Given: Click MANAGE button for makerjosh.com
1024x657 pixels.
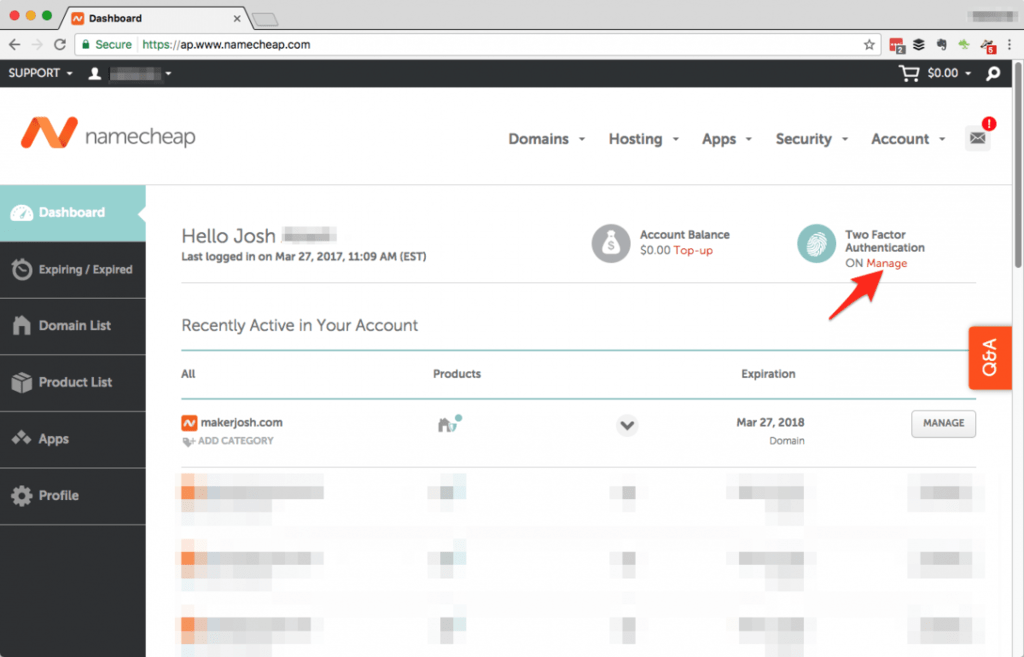Looking at the screenshot, I should point(943,423).
